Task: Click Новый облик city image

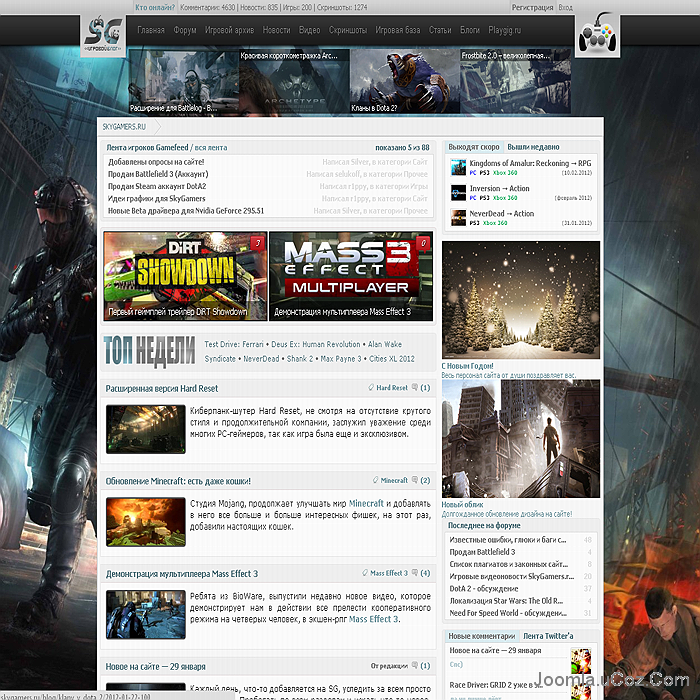Action: coord(521,439)
